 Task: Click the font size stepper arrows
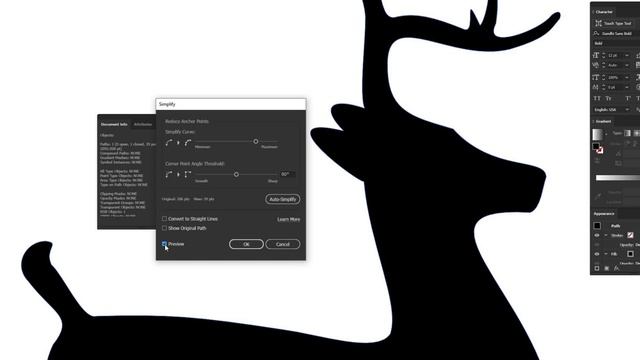tap(603, 55)
